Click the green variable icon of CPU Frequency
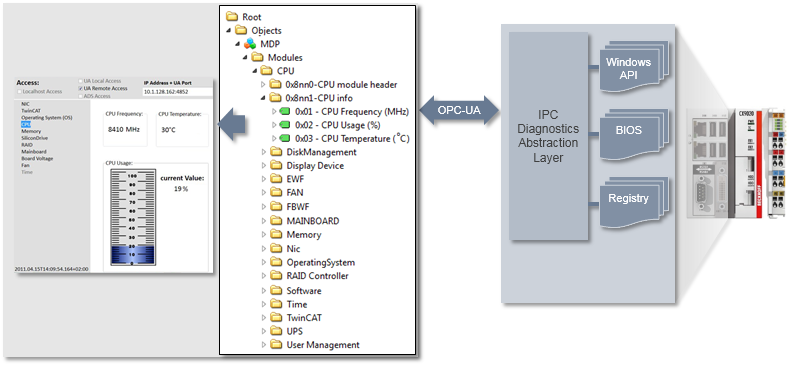 285,111
